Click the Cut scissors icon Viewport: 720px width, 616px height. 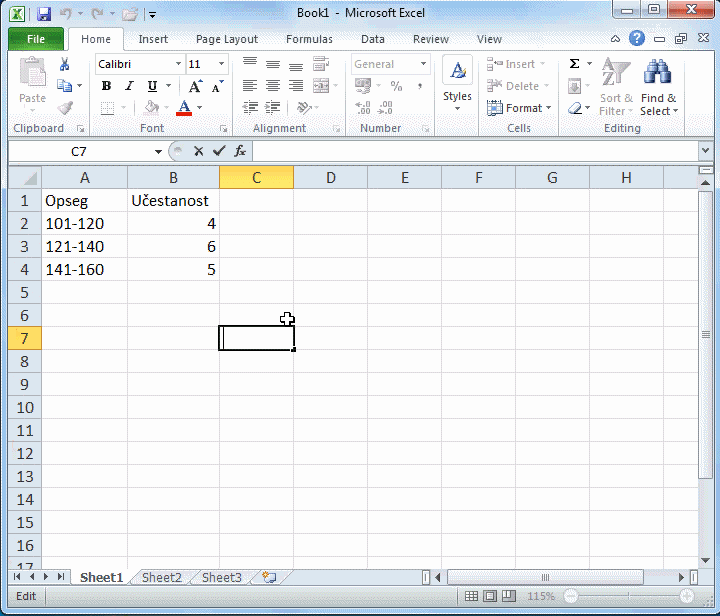[x=65, y=64]
